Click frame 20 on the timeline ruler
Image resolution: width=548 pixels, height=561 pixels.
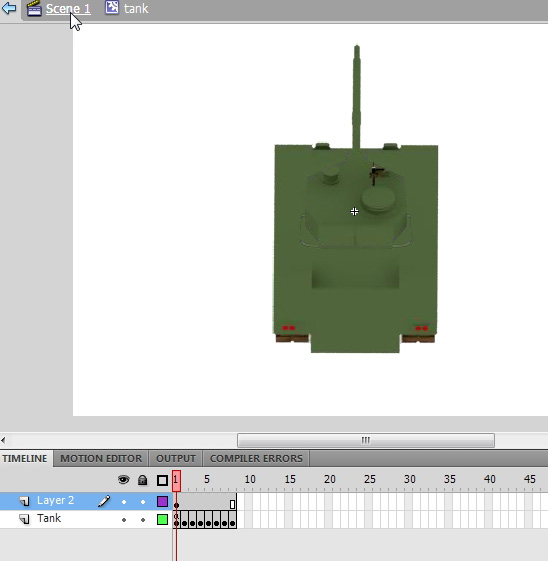coord(330,479)
